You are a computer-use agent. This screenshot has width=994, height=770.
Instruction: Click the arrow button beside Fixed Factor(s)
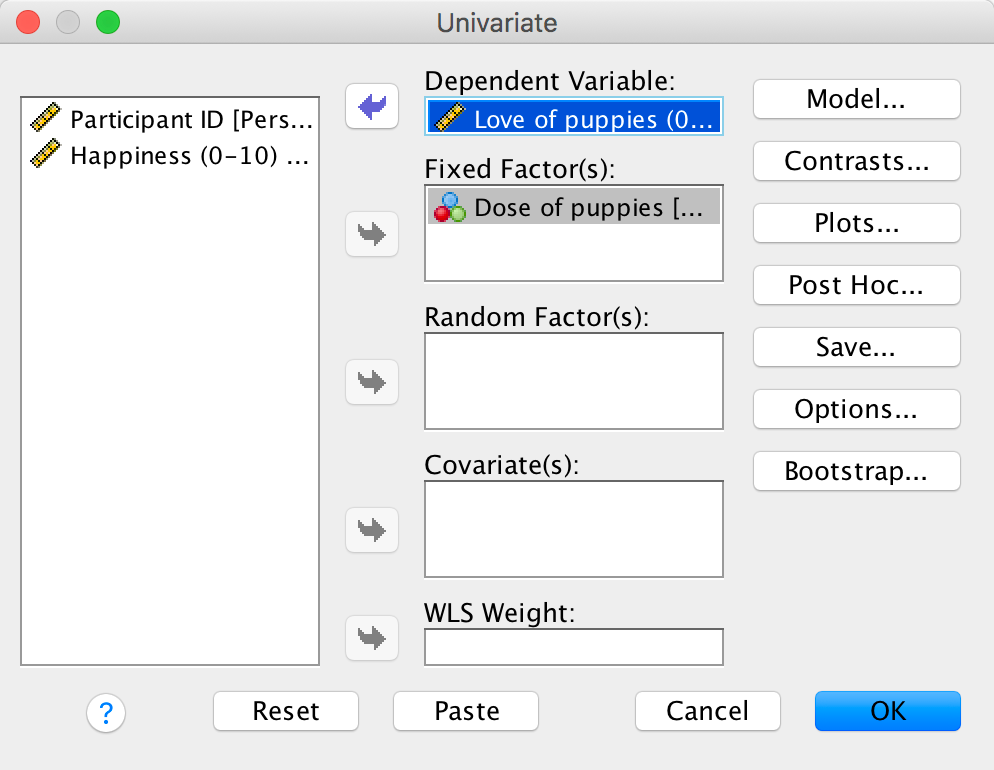tap(372, 235)
